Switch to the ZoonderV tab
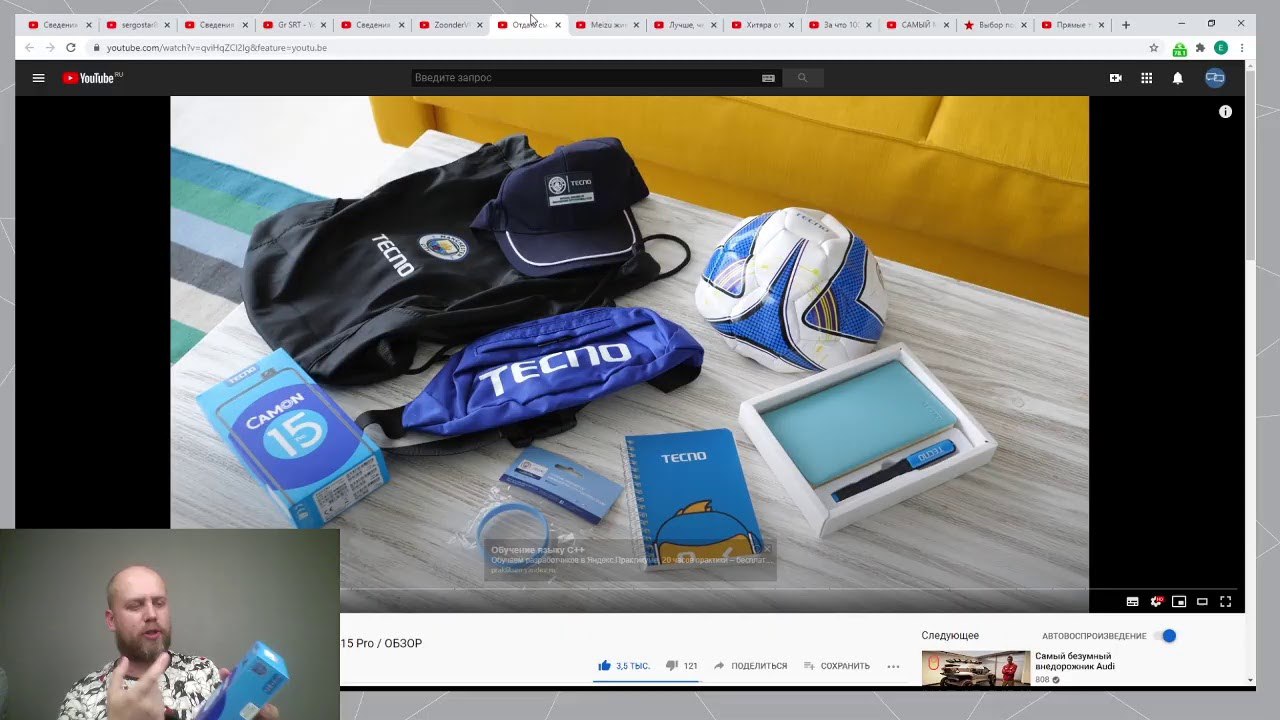This screenshot has width=1280, height=720. (449, 24)
